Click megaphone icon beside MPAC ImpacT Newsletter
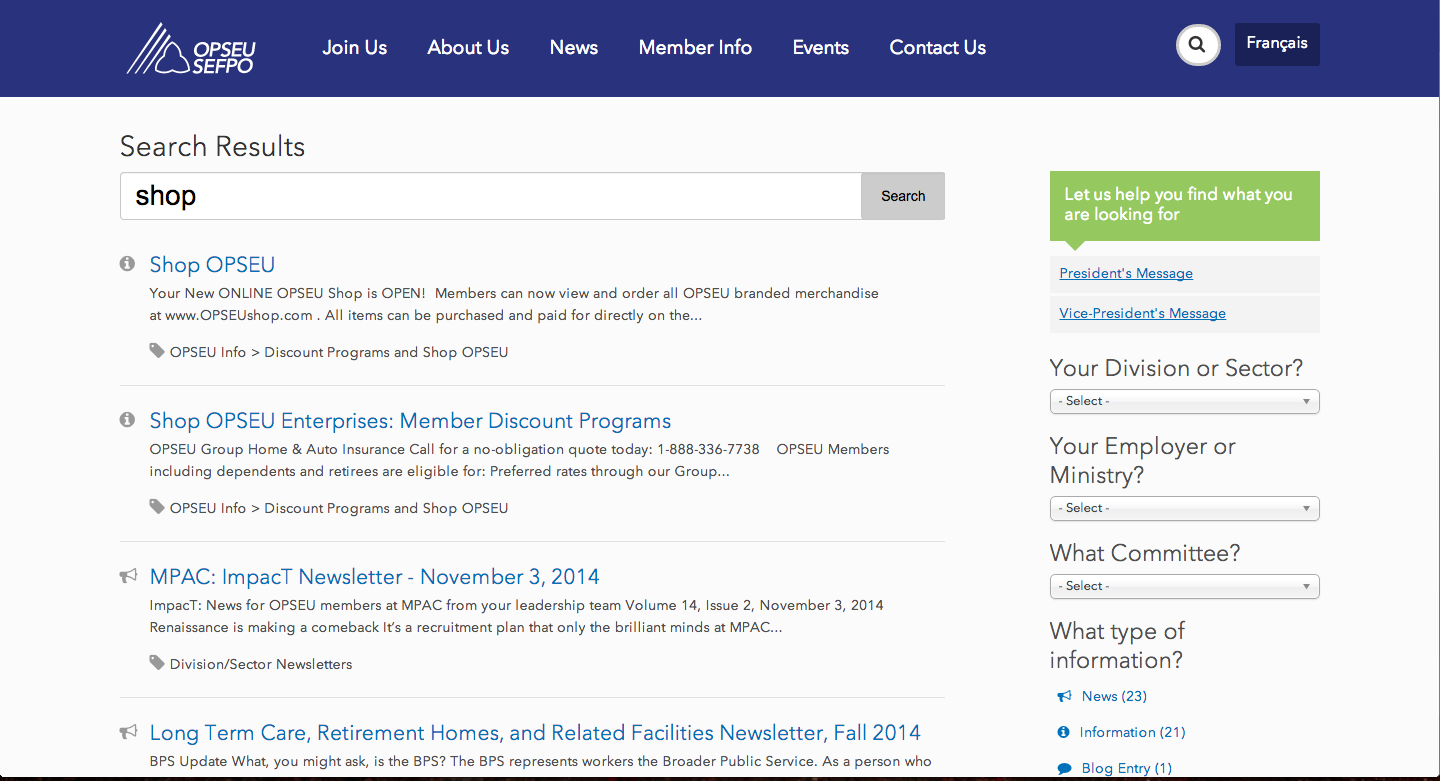Image resolution: width=1440 pixels, height=781 pixels. [128, 576]
